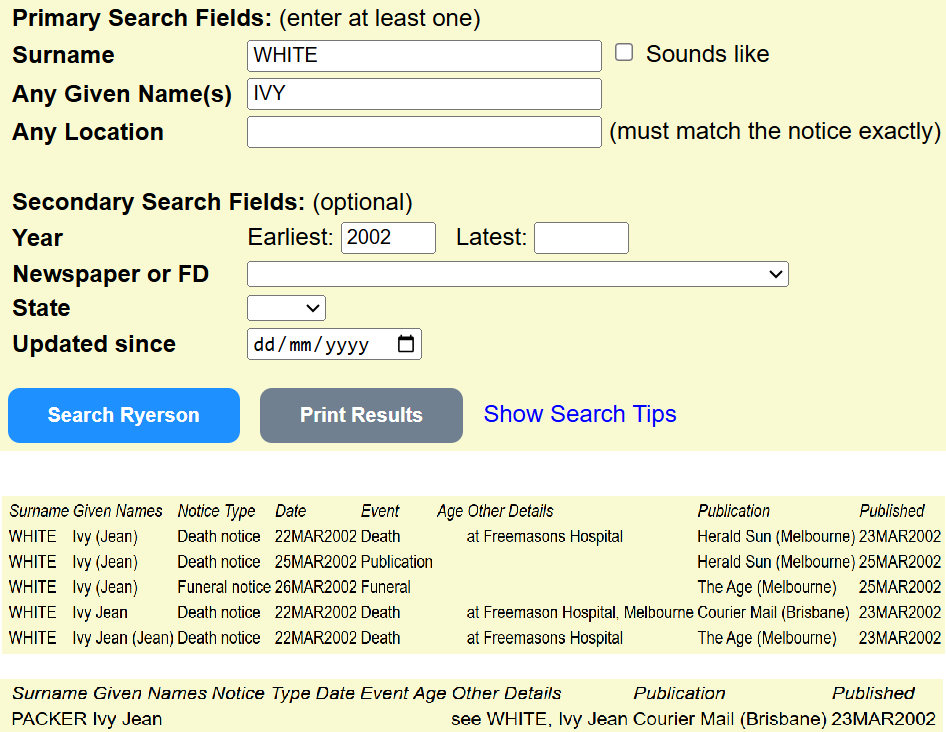Click 'at Freemason Hospital, Melbourne' detail
Image resolution: width=946 pixels, height=732 pixels.
tap(580, 613)
